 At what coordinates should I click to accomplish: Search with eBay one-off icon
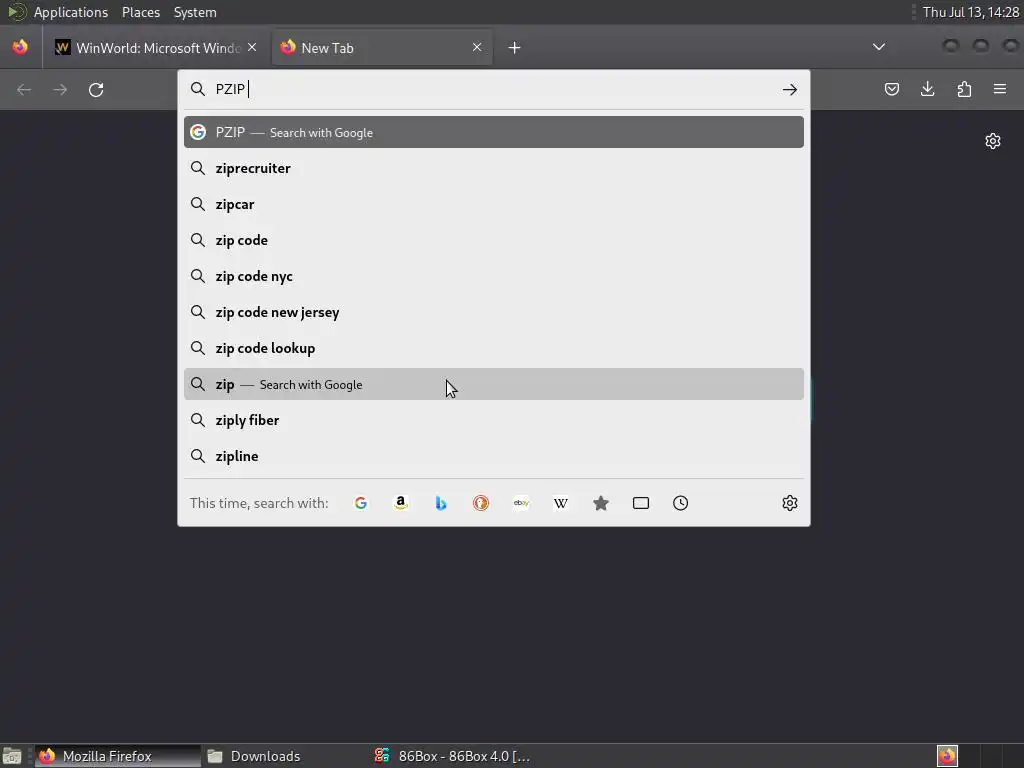(521, 503)
